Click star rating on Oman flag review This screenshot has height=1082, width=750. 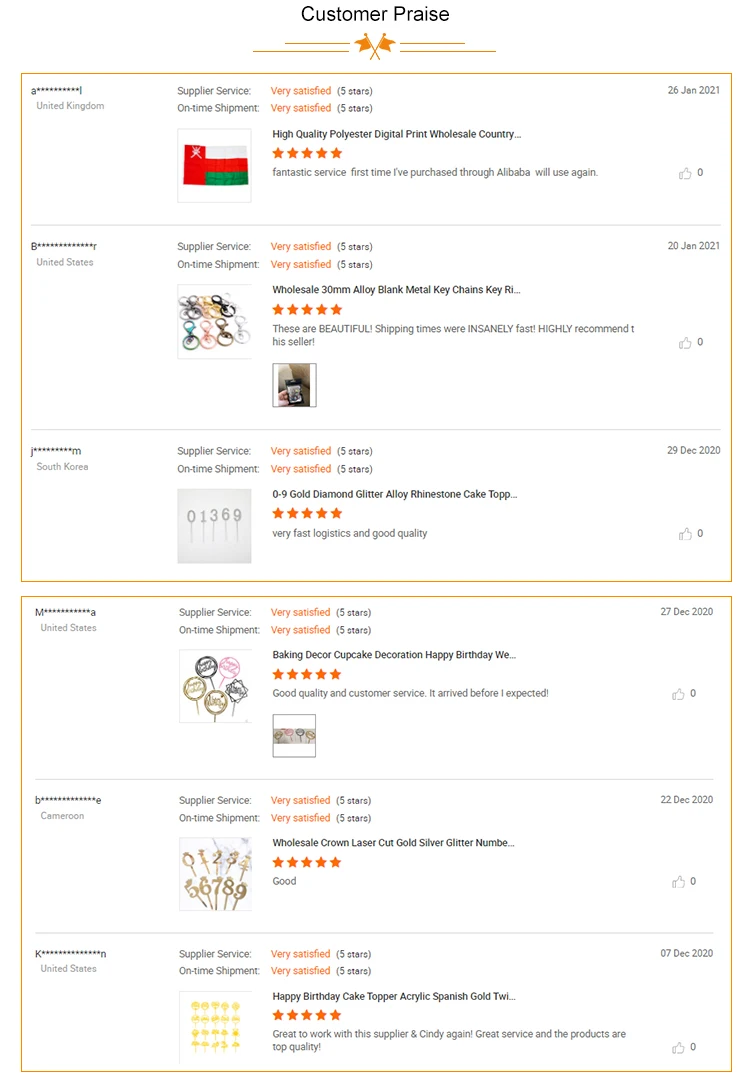[x=307, y=153]
